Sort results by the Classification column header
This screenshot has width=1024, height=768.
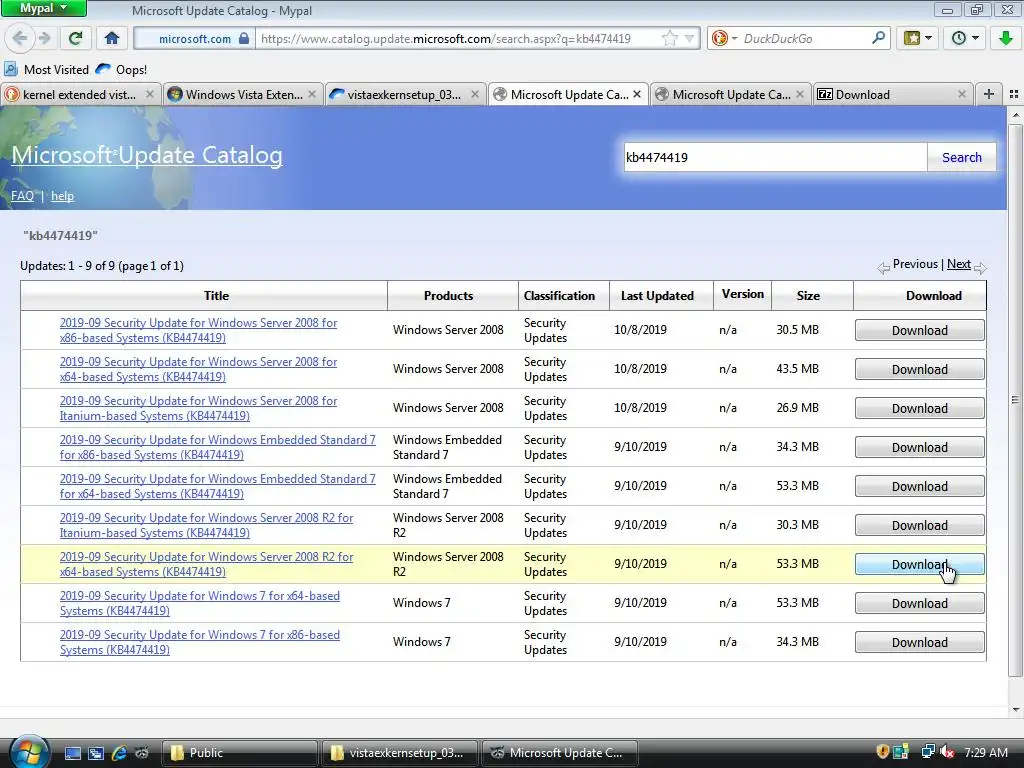click(x=559, y=296)
